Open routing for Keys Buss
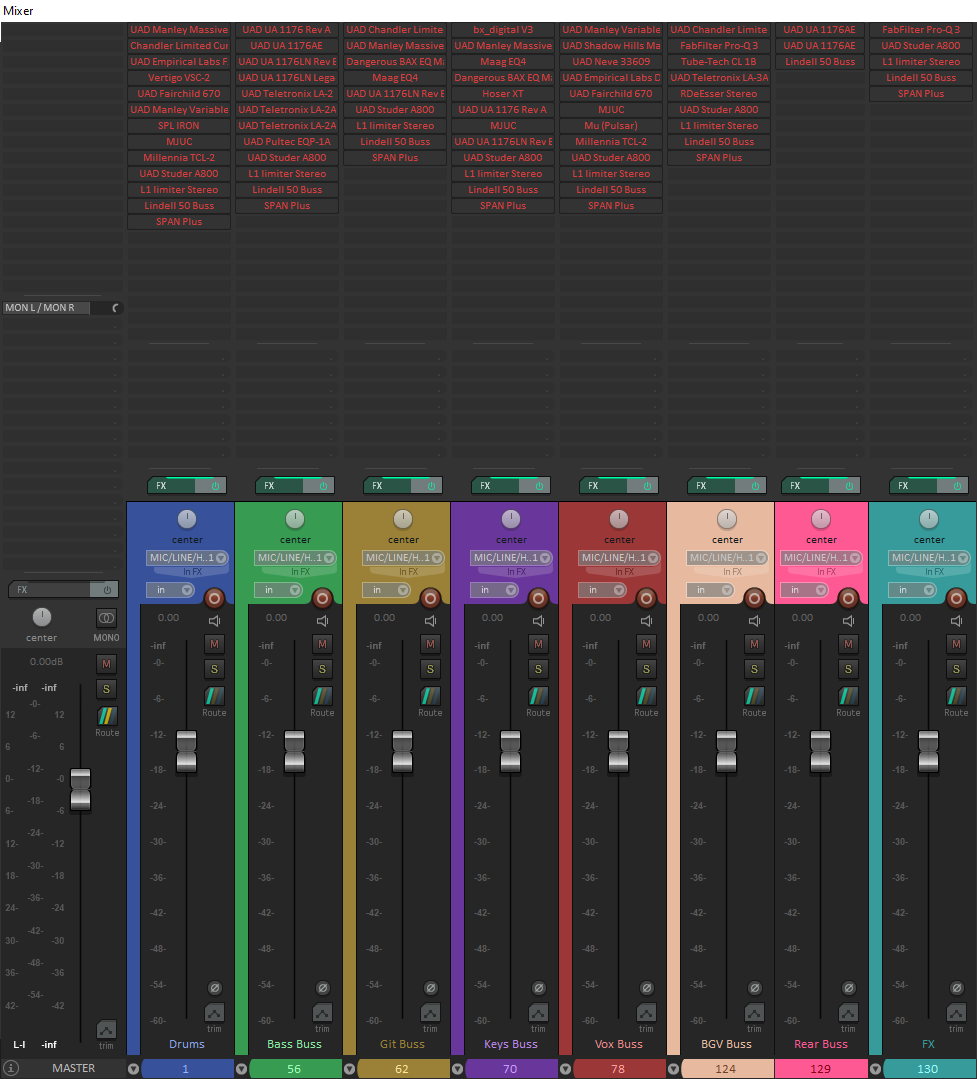The width and height of the screenshot is (977, 1079). pyautogui.click(x=538, y=696)
